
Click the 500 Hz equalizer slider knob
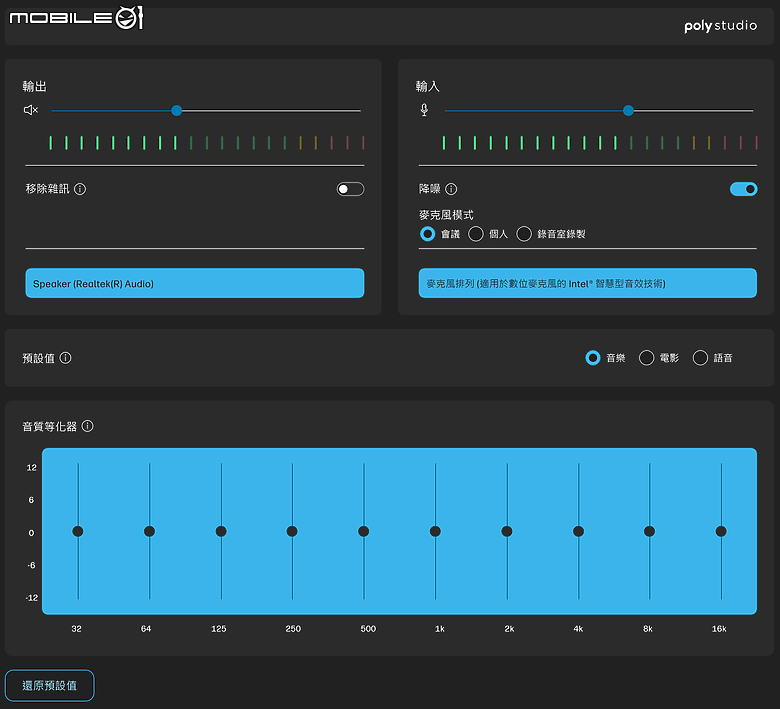tap(364, 531)
